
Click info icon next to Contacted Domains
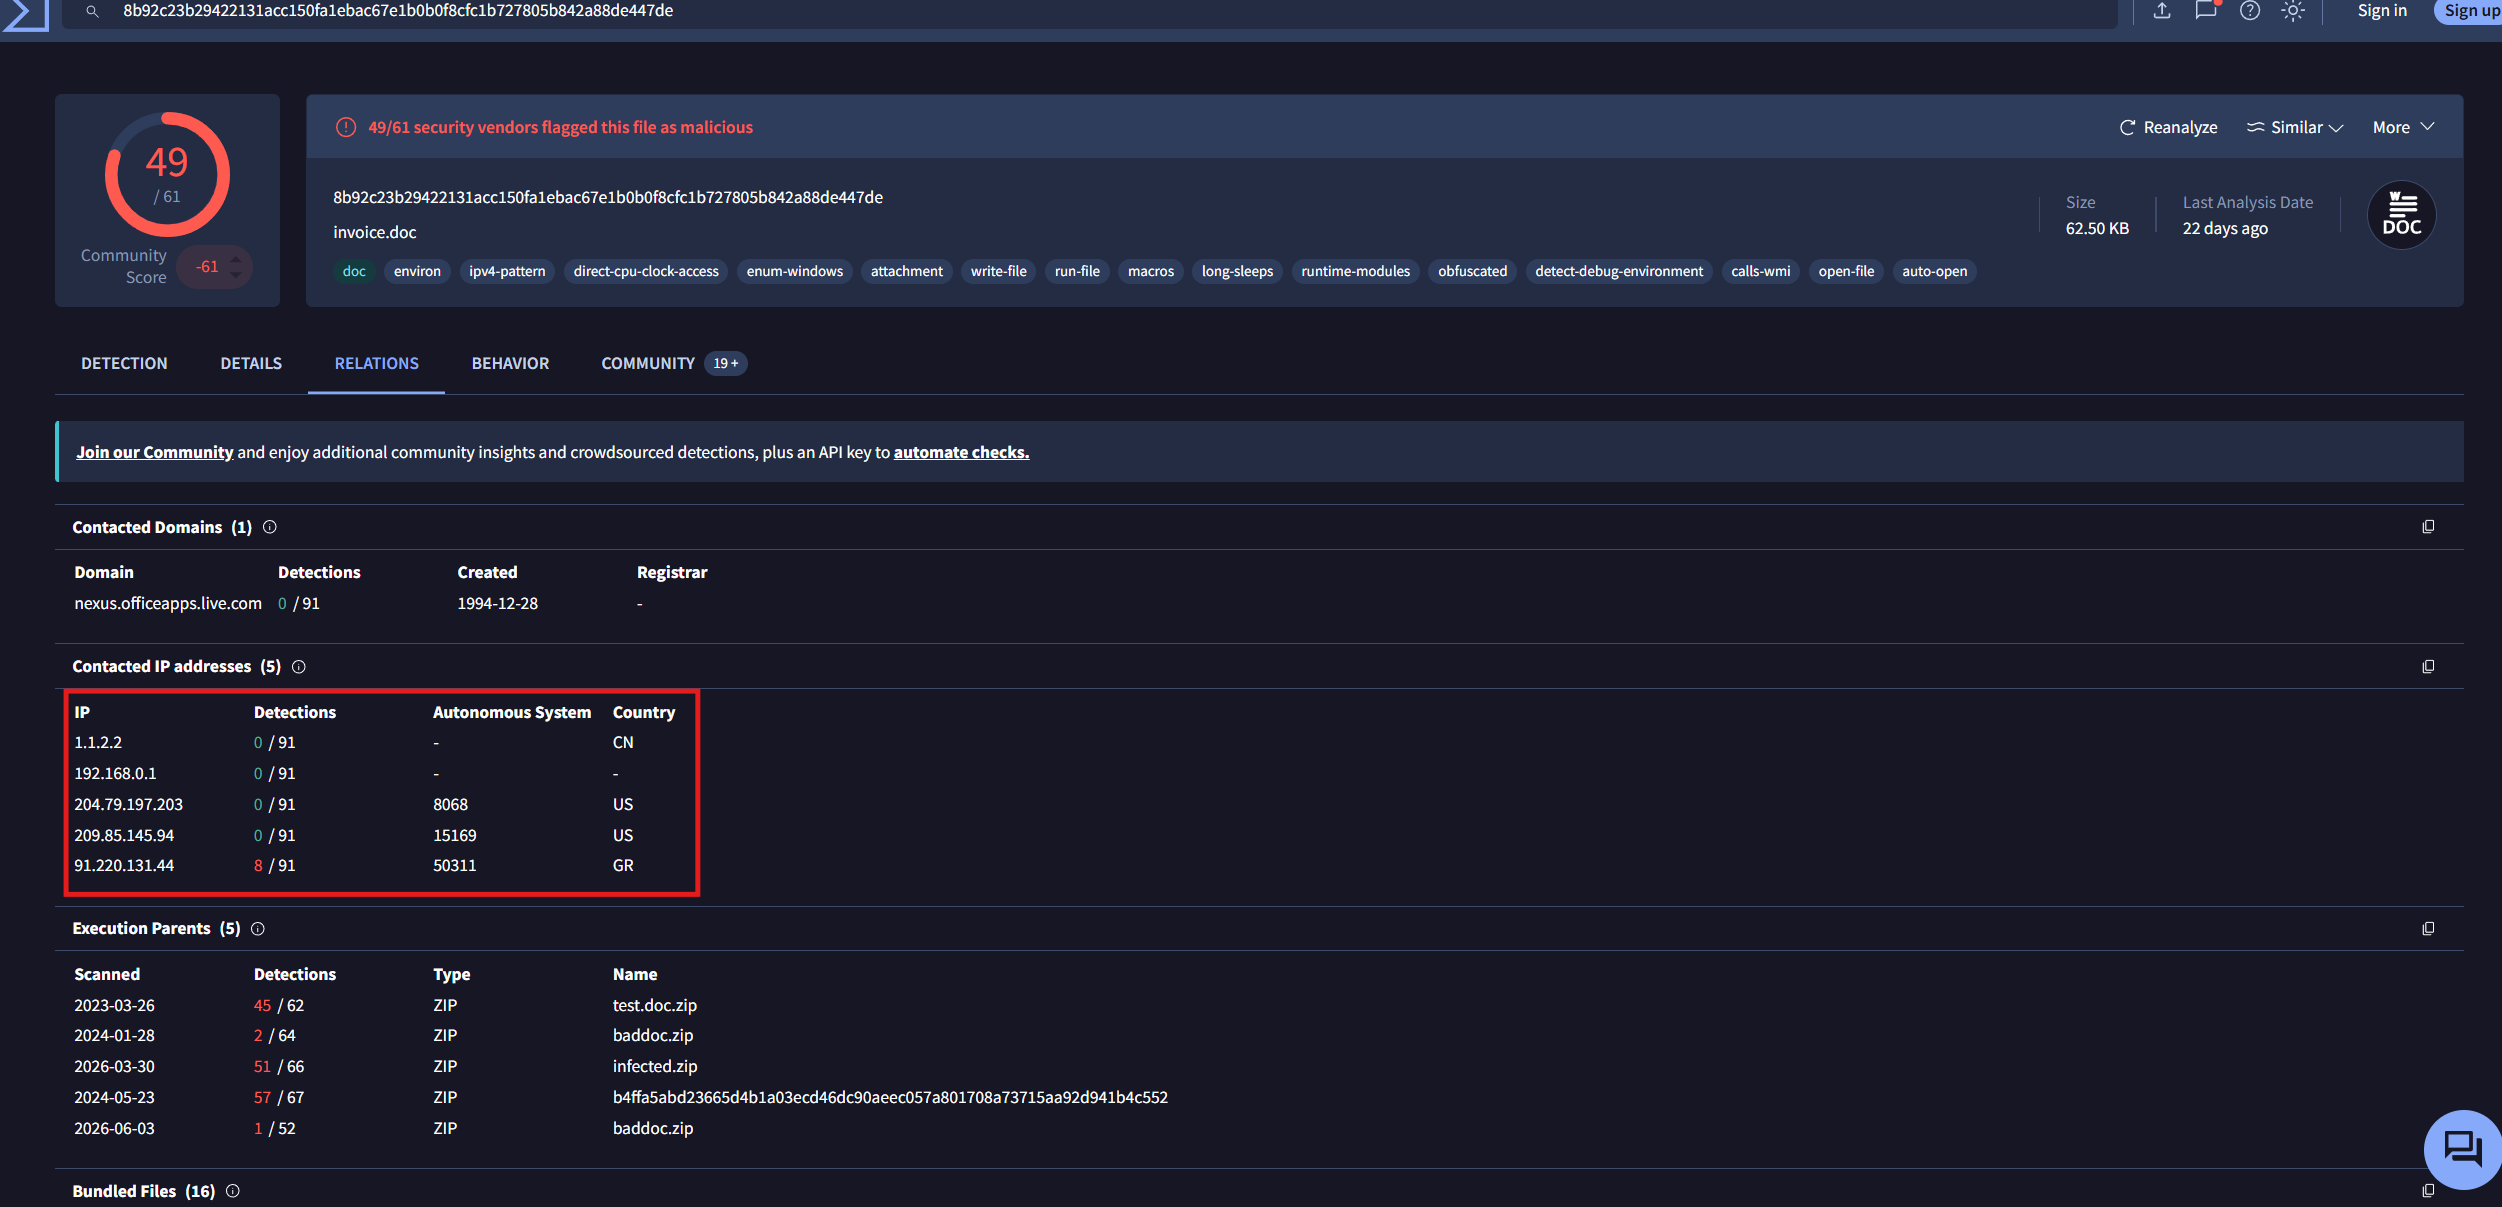click(x=270, y=527)
